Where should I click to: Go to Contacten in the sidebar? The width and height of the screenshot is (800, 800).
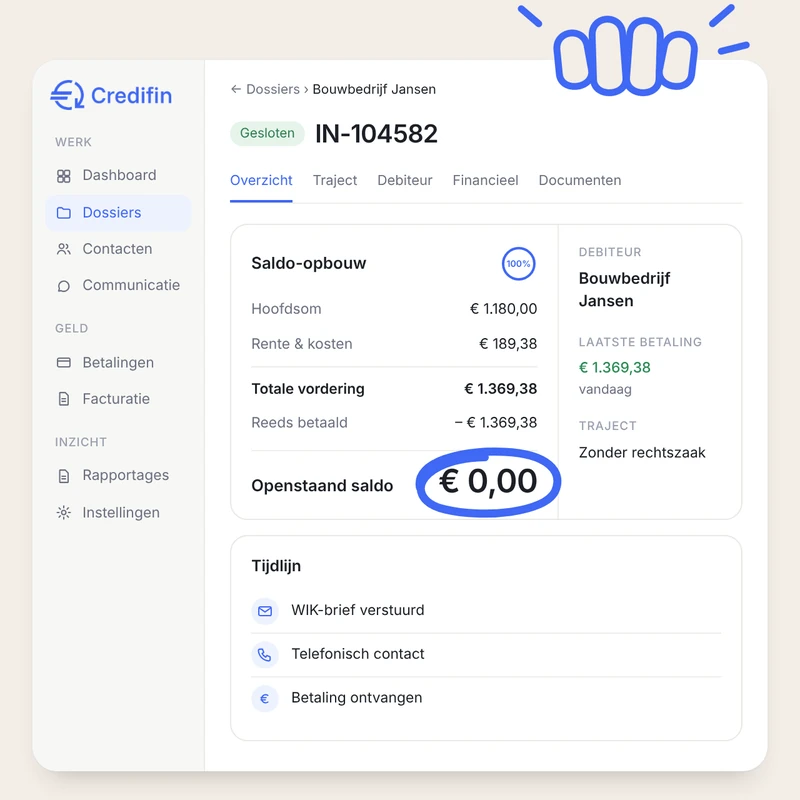[x=118, y=249]
